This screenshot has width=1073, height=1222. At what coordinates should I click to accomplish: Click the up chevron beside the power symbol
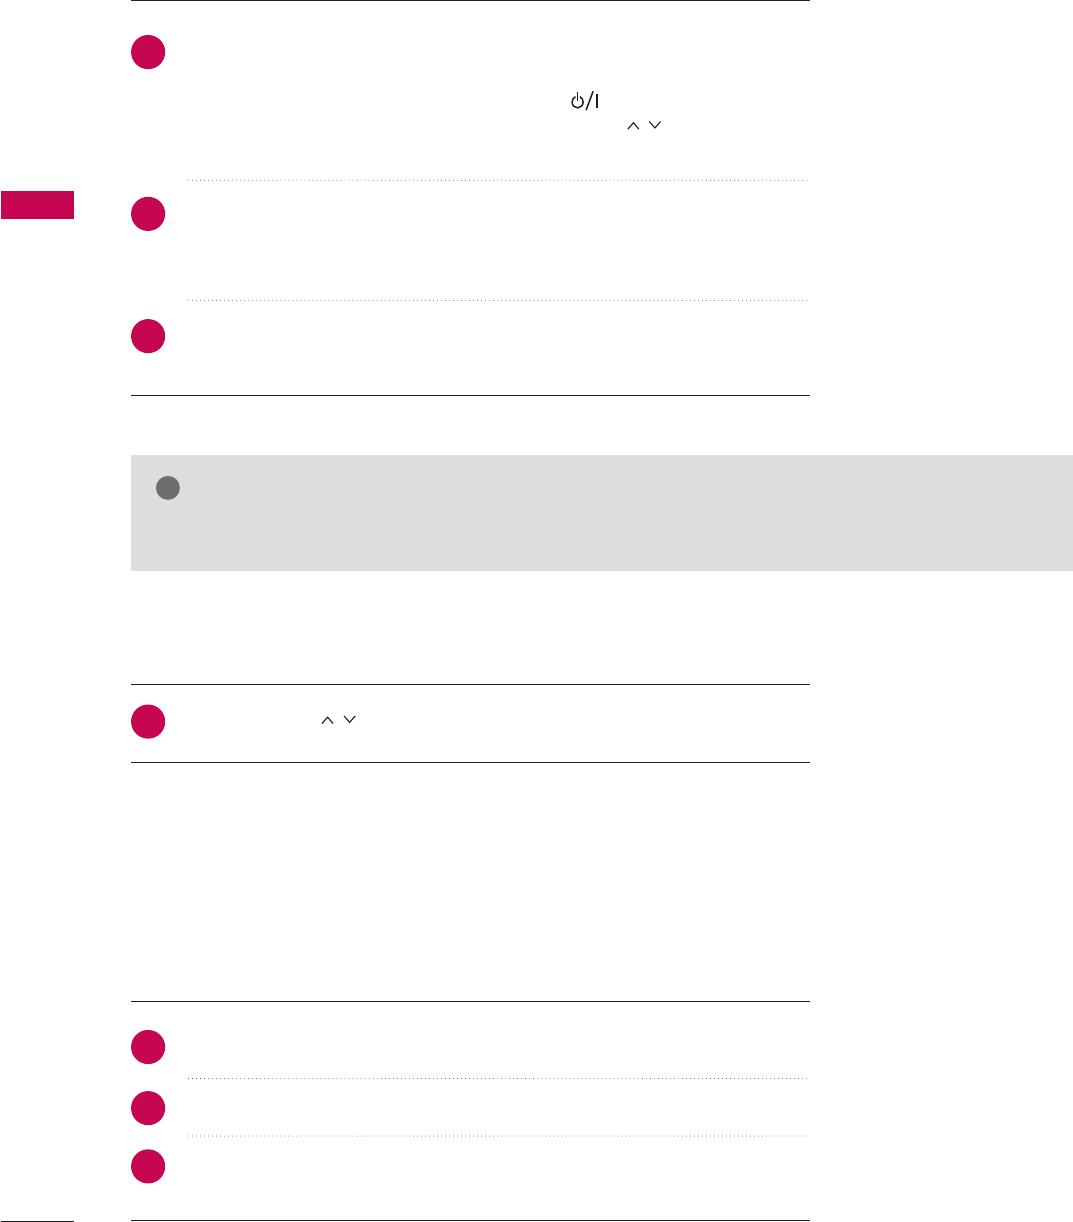tap(630, 122)
